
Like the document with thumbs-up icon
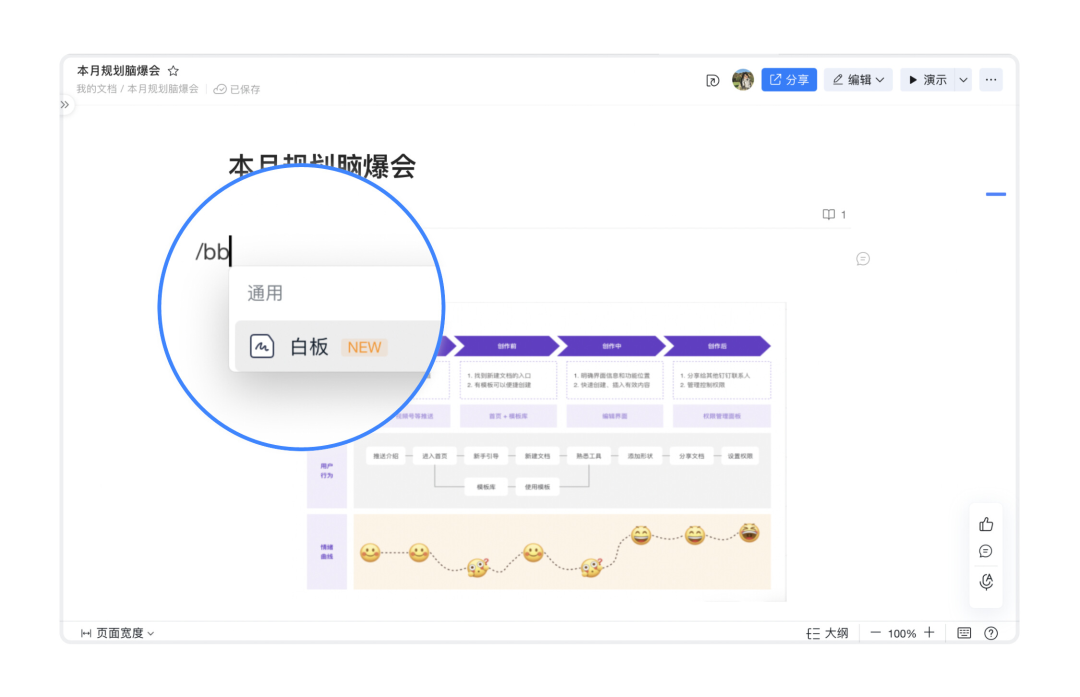986,524
